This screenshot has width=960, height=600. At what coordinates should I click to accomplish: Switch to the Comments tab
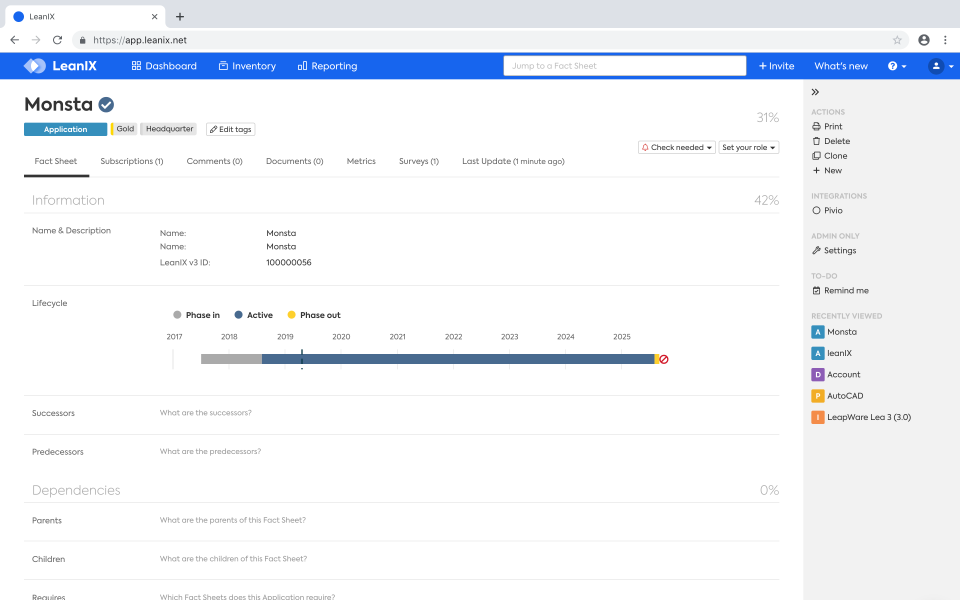[214, 161]
